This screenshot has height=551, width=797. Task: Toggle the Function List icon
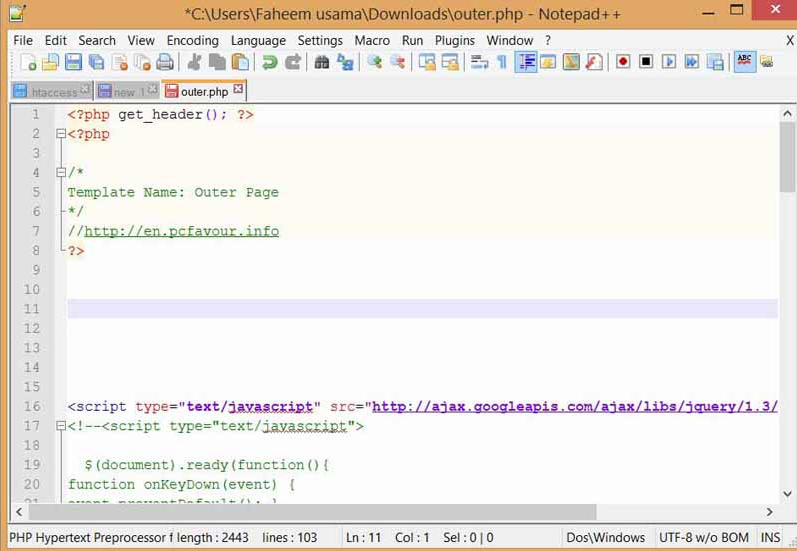tap(594, 62)
